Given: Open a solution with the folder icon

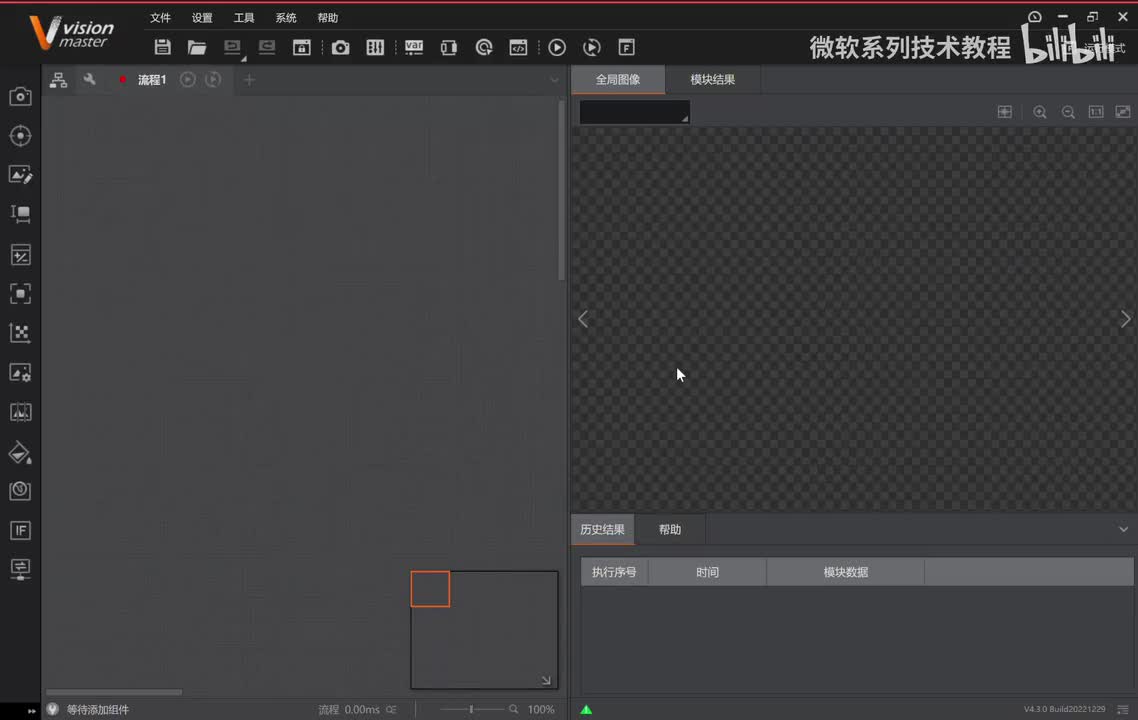Looking at the screenshot, I should click(x=197, y=47).
